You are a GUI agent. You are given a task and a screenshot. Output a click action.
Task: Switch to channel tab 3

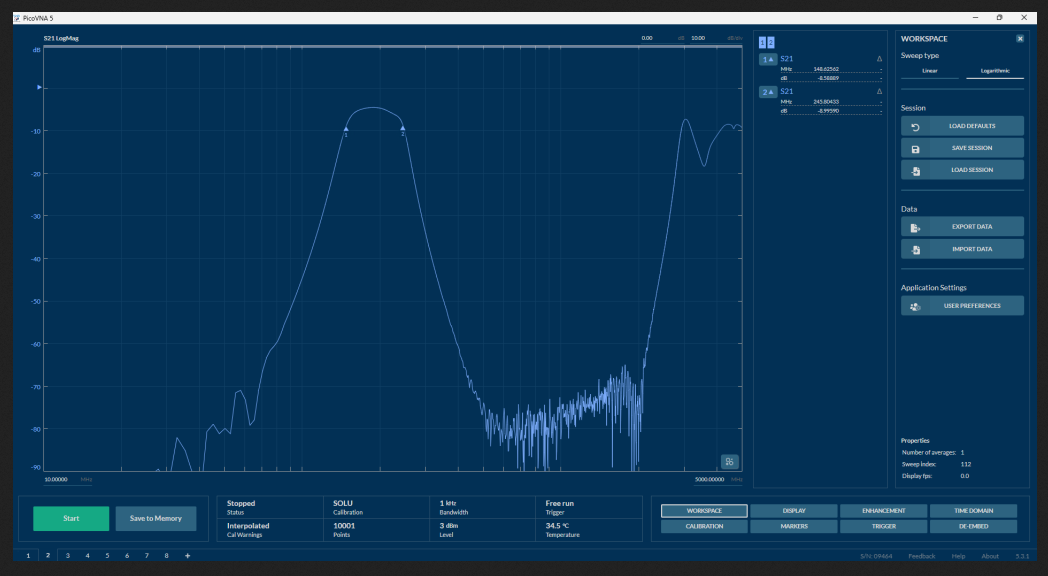click(68, 556)
